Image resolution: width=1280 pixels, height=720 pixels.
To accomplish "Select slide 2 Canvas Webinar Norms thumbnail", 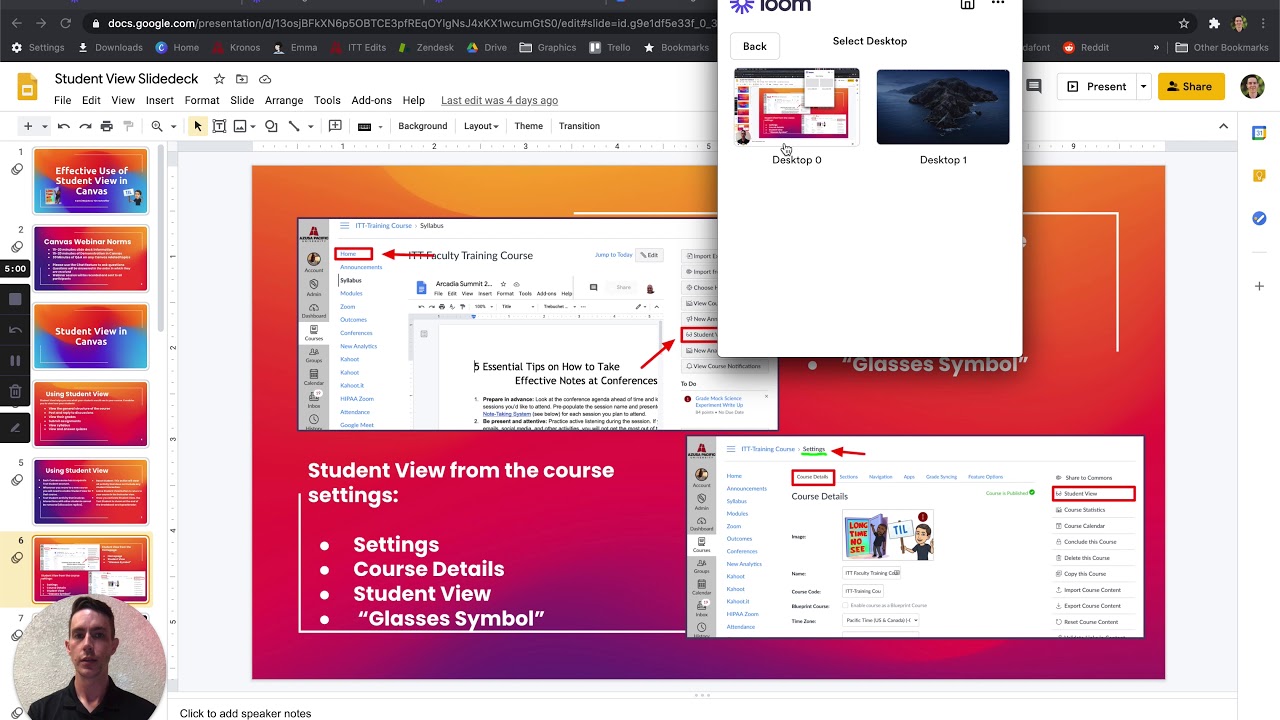I will (91, 258).
